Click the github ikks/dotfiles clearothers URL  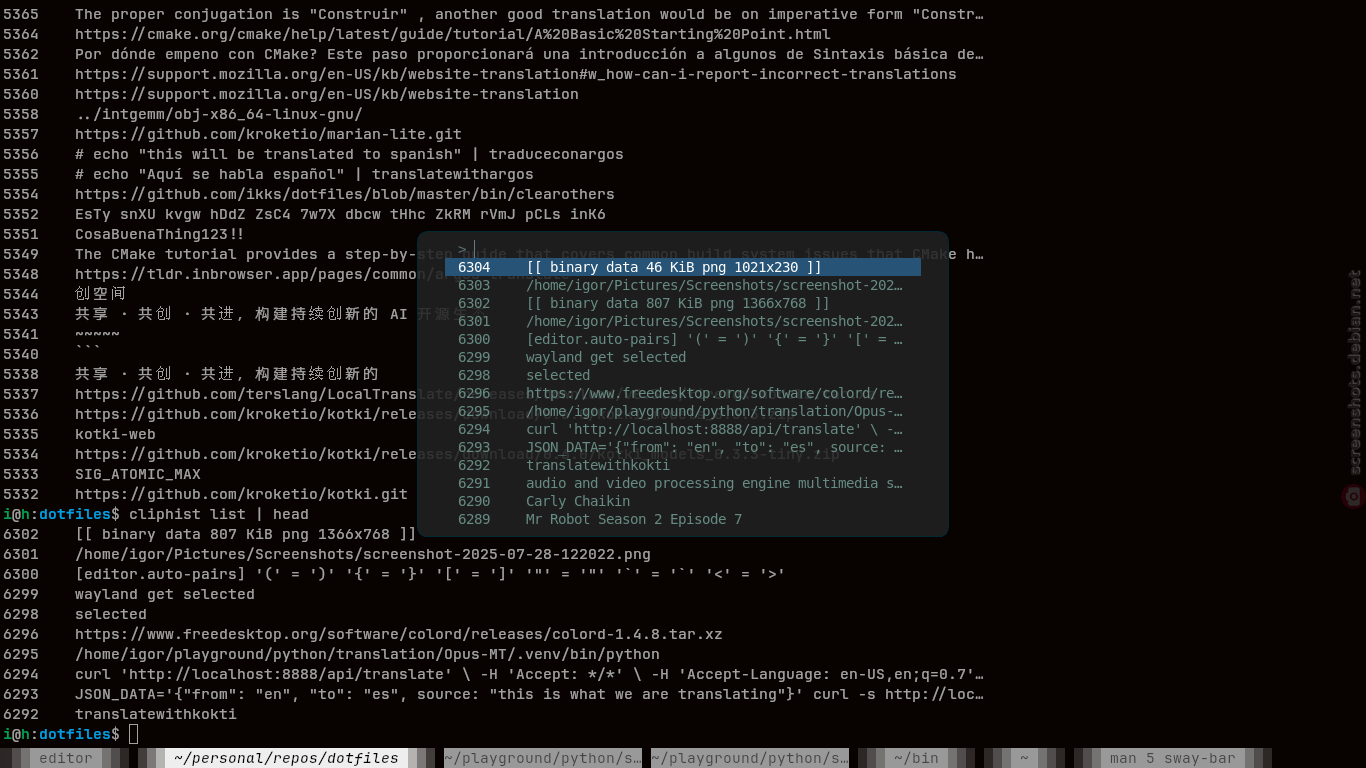[x=345, y=194]
